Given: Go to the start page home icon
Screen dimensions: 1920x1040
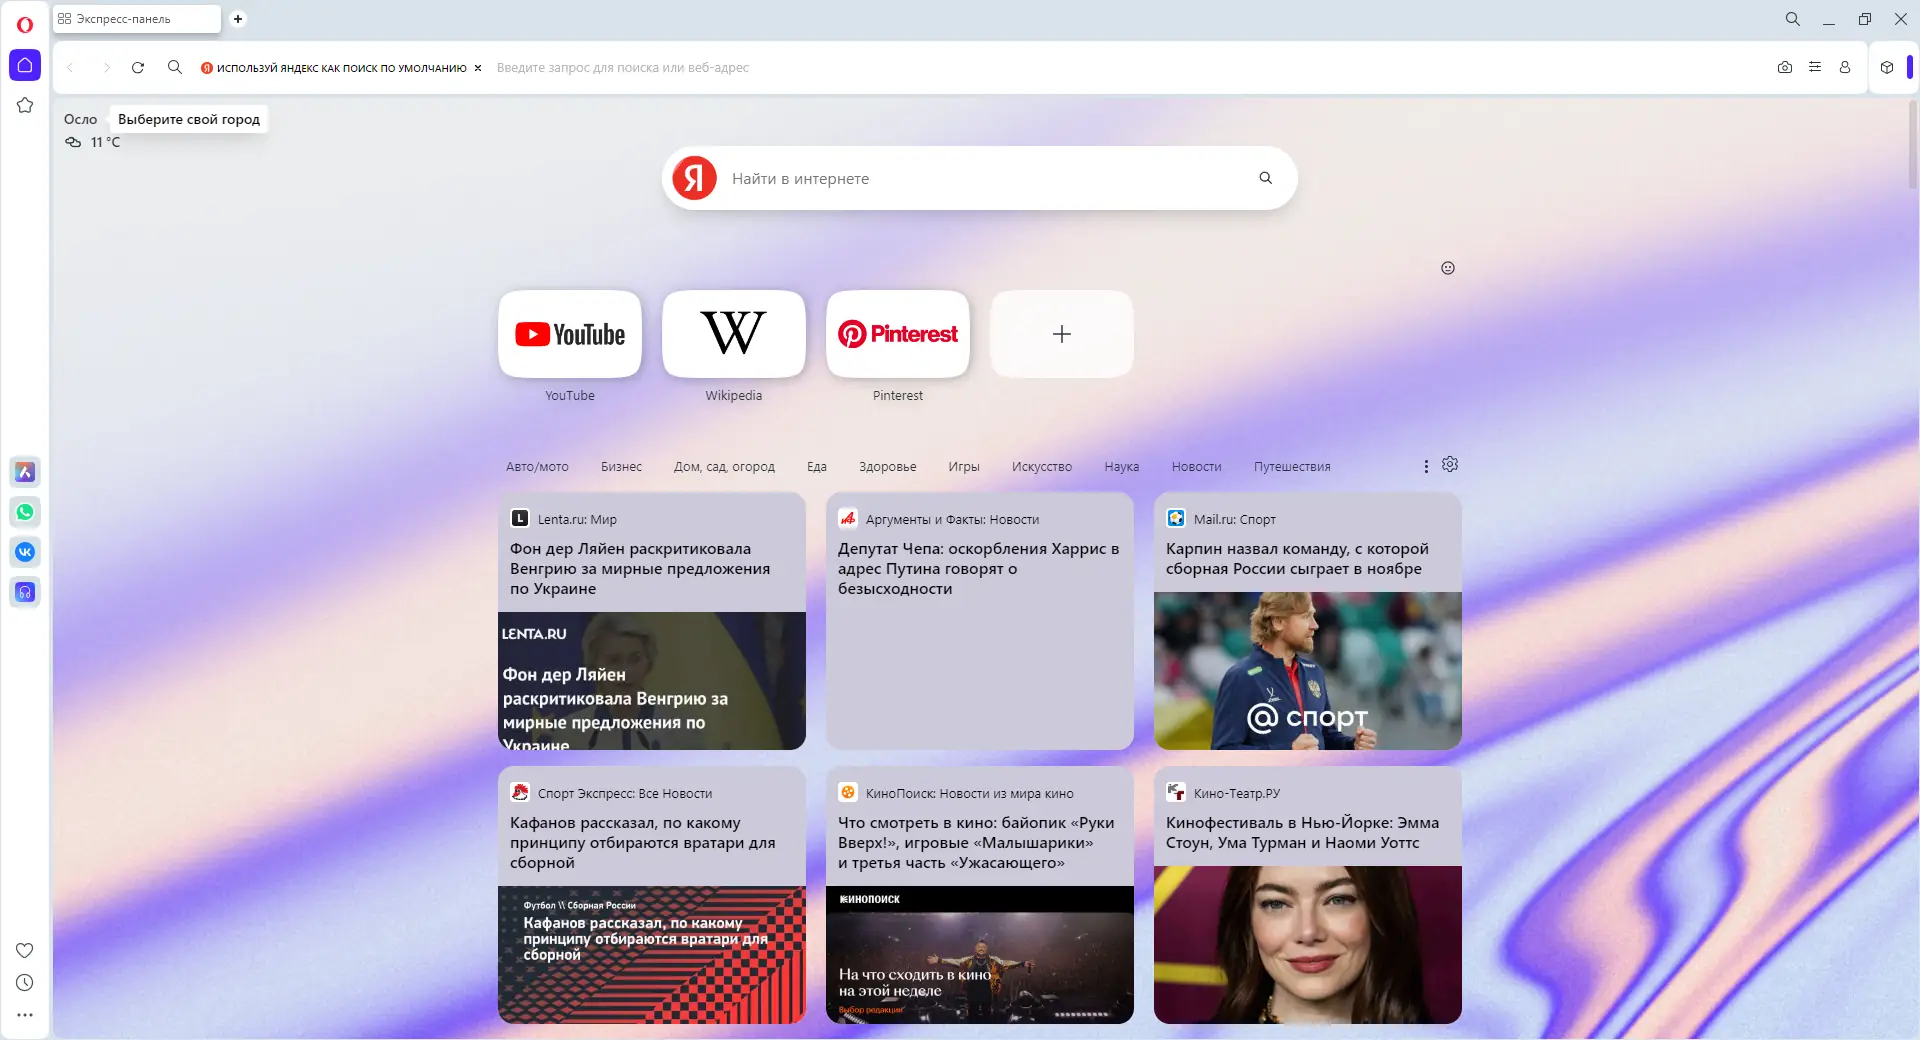Looking at the screenshot, I should point(25,65).
